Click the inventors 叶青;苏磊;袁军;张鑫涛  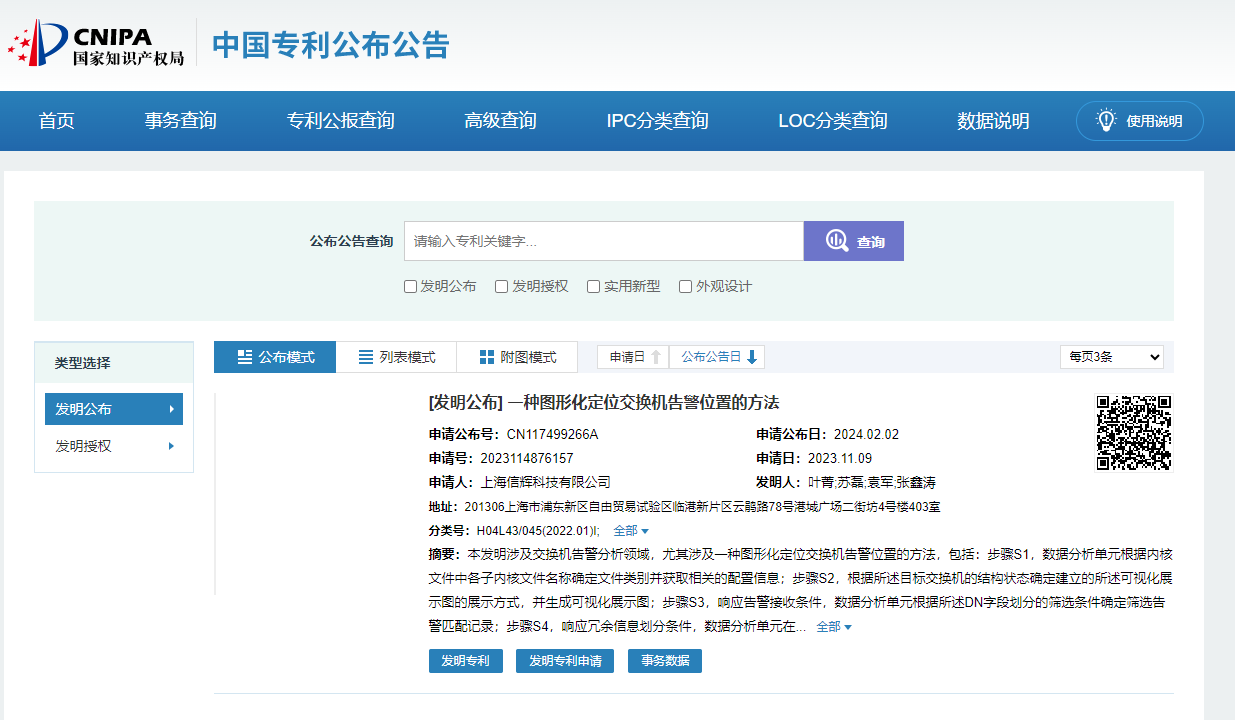(872, 482)
